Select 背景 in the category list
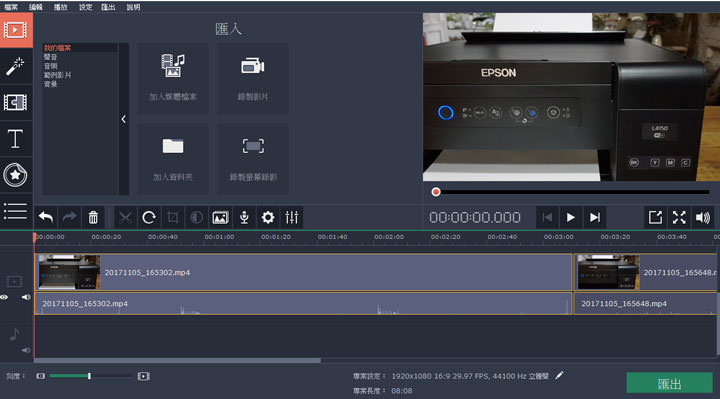 click(x=51, y=84)
